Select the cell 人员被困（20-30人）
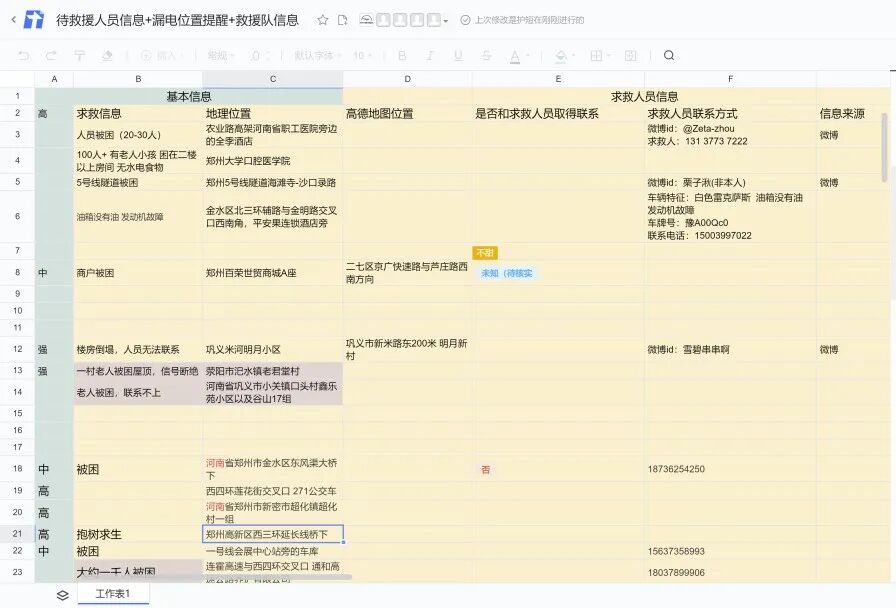This screenshot has width=896, height=608. tap(138, 135)
